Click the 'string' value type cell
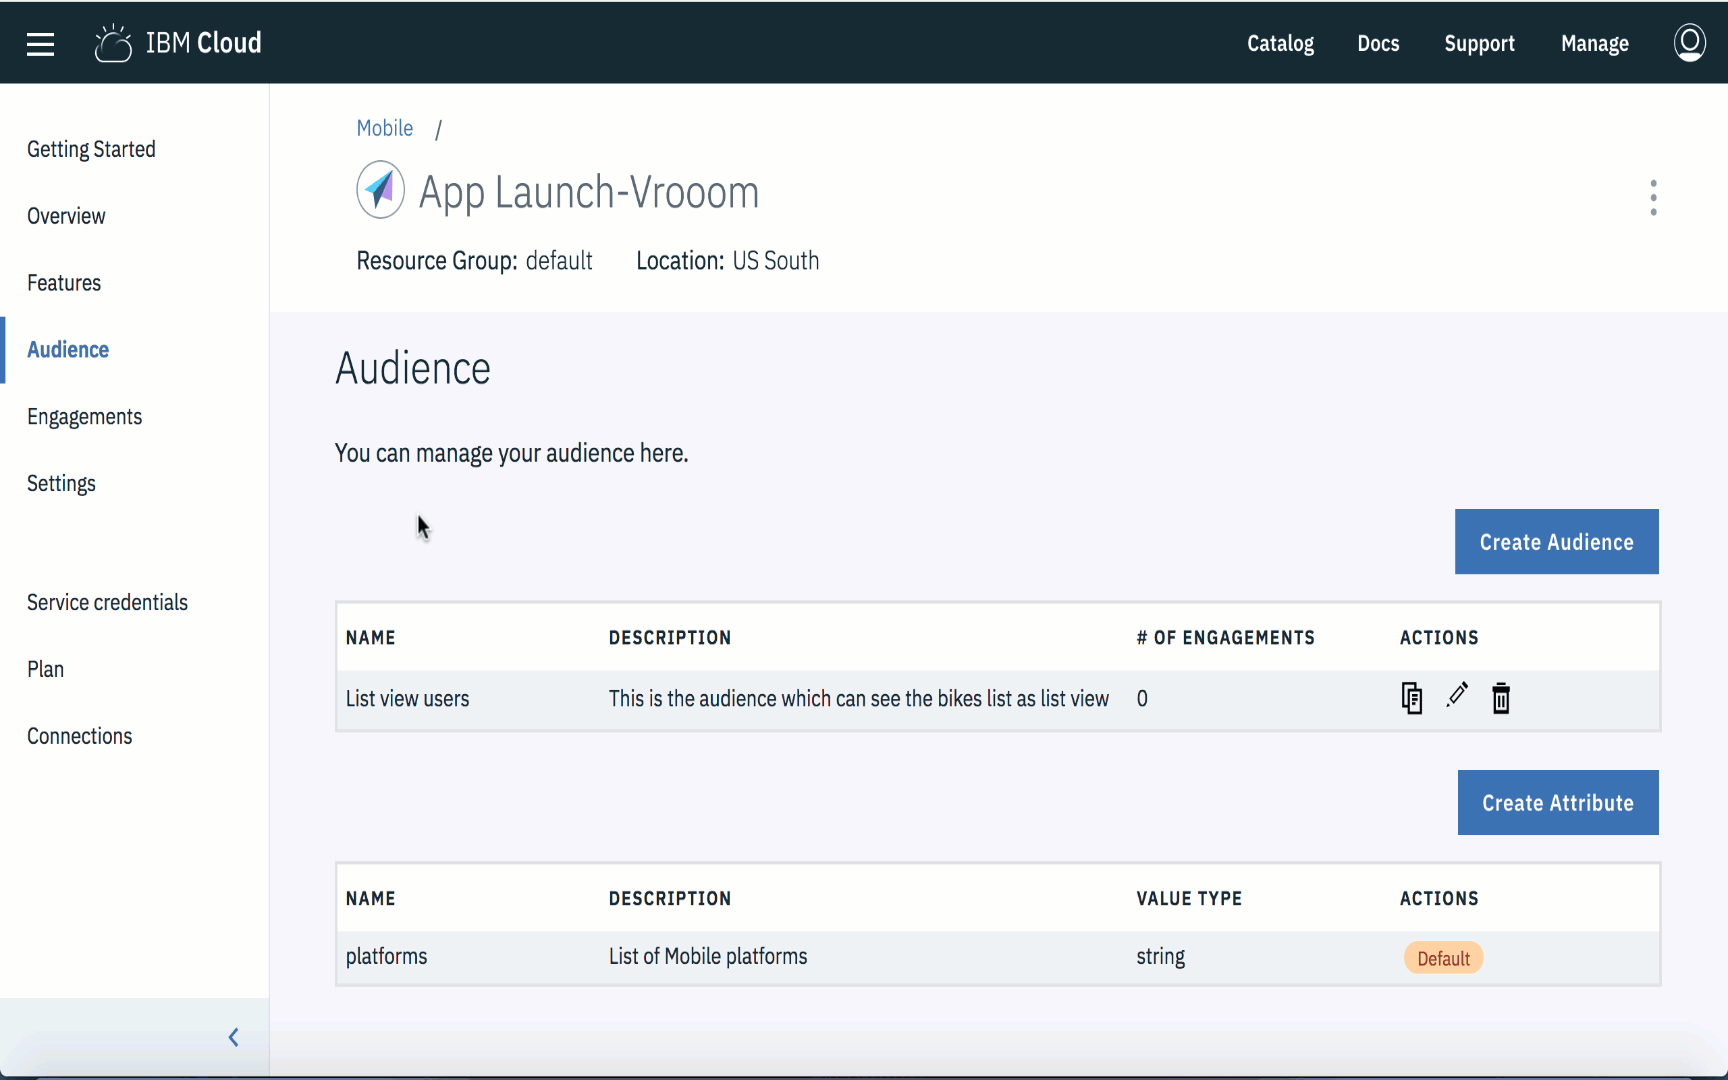This screenshot has height=1080, width=1728. point(1160,956)
